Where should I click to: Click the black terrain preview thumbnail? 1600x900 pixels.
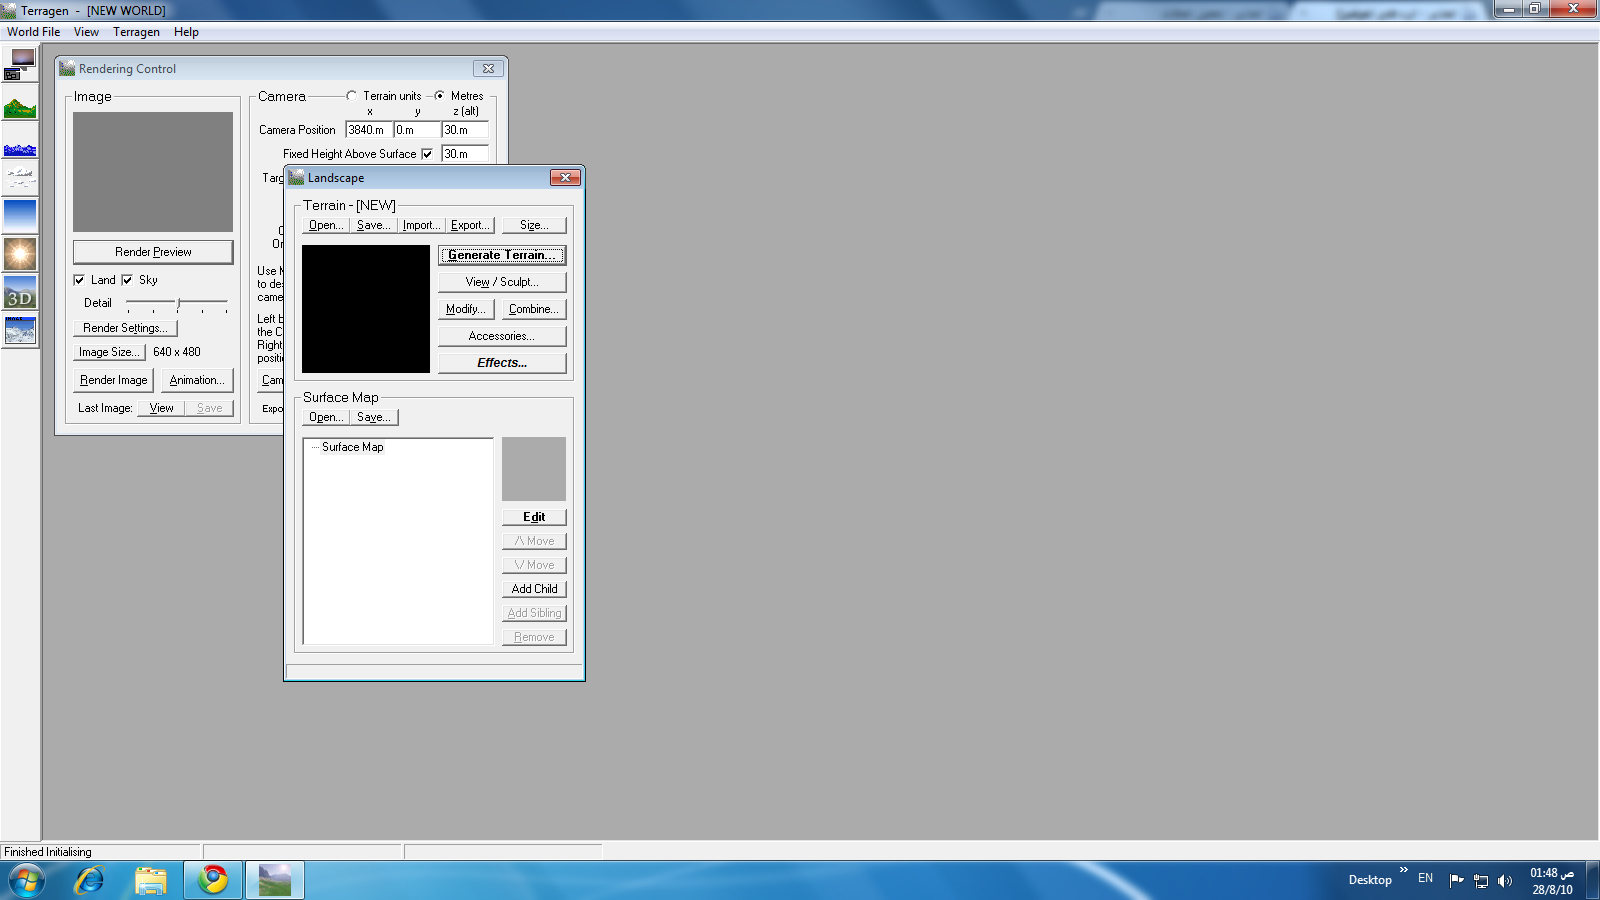point(366,309)
